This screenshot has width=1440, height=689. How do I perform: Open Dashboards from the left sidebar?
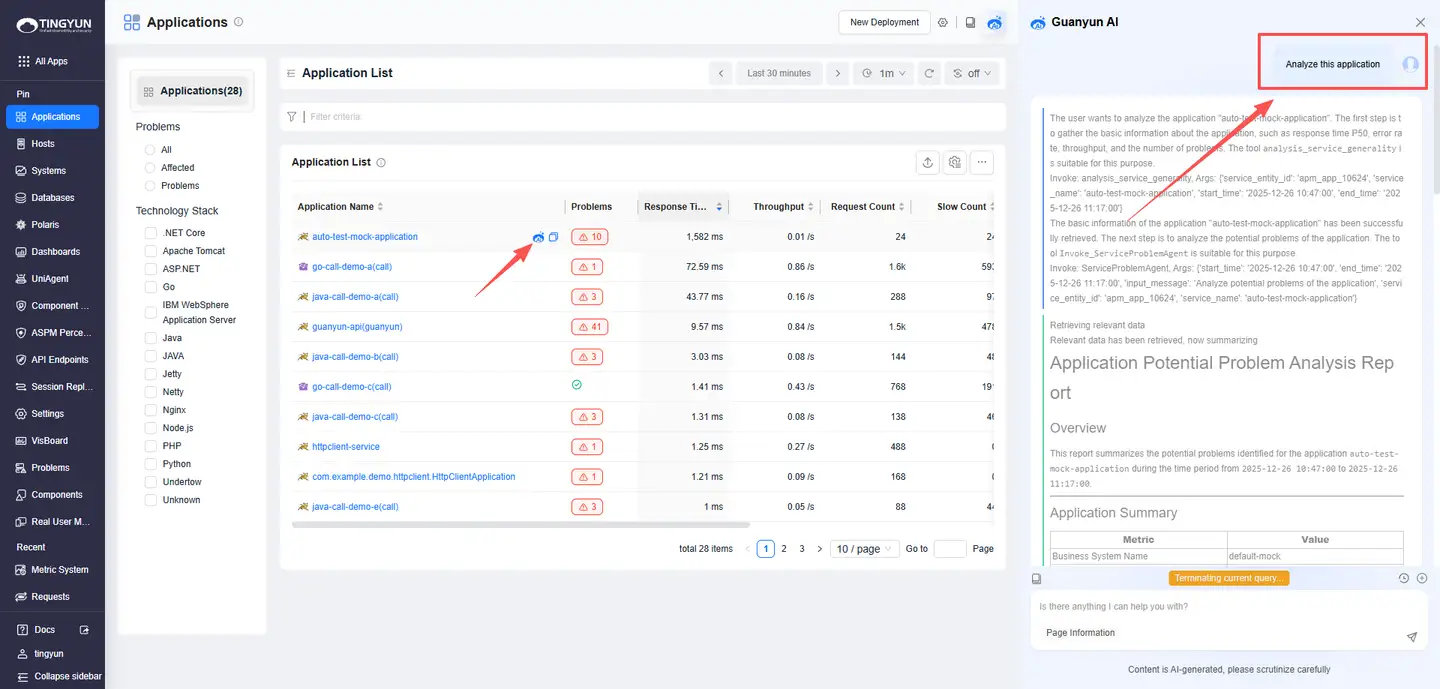coord(55,252)
